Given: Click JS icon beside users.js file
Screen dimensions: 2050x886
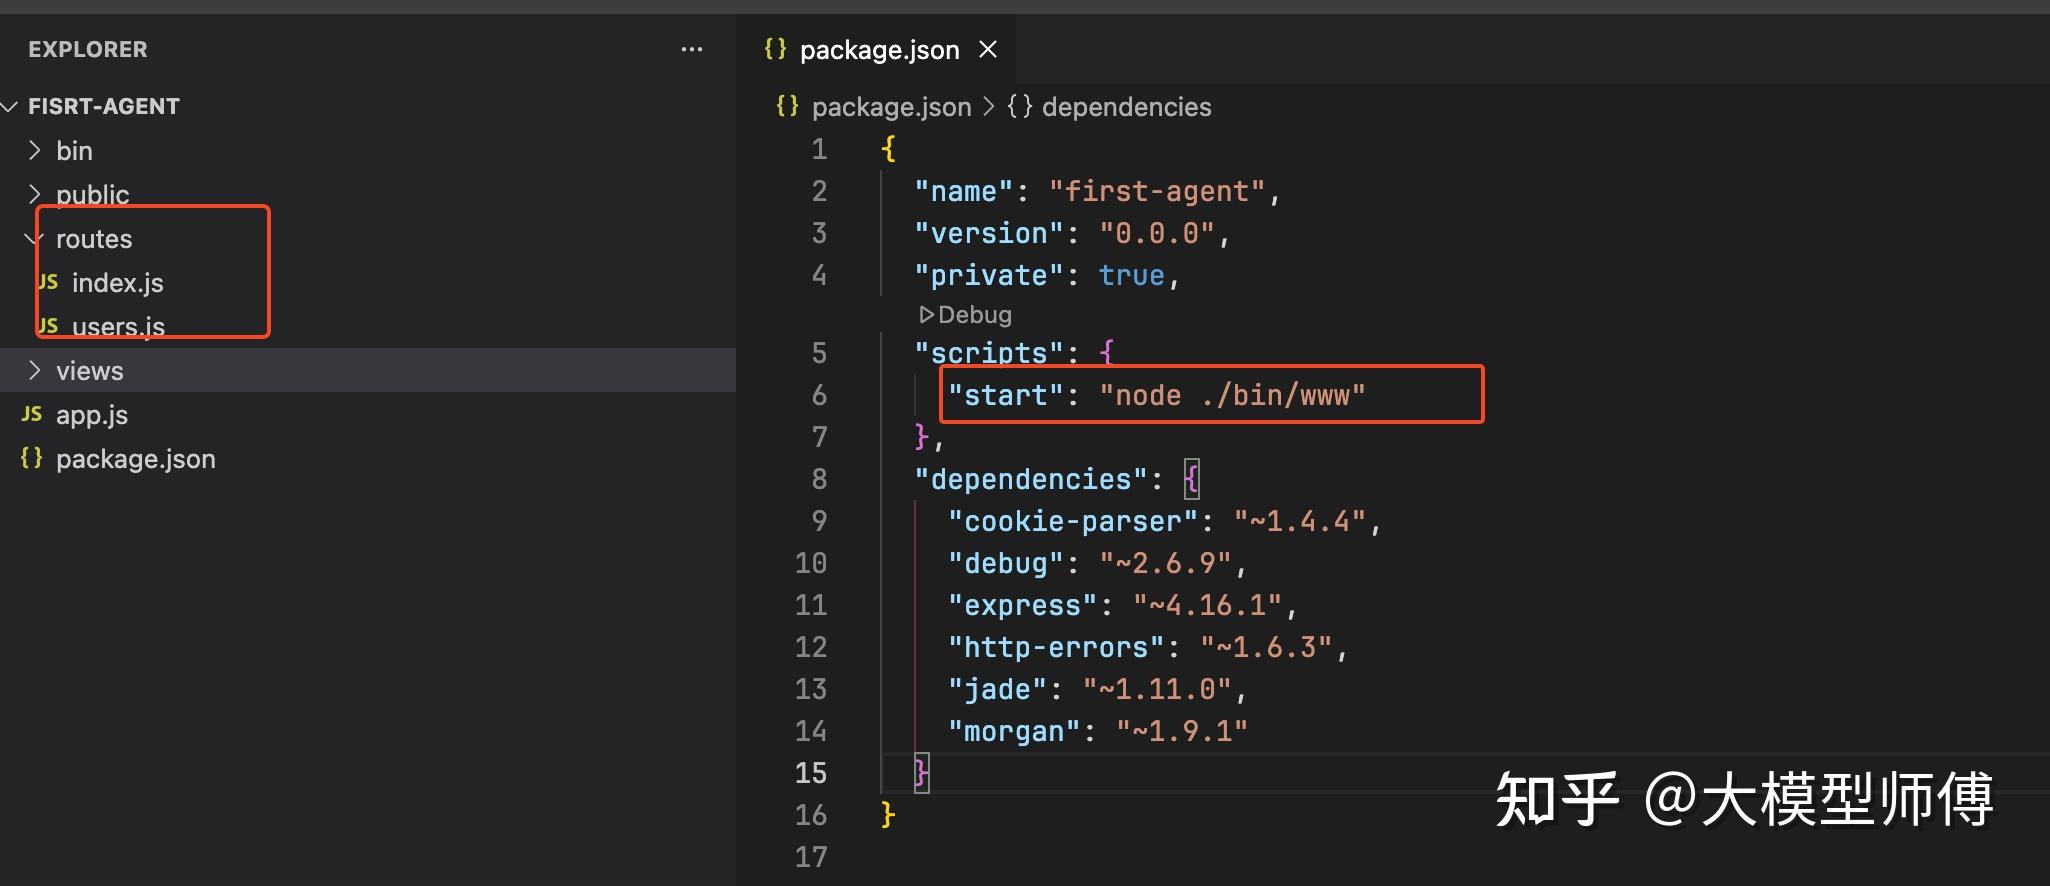Looking at the screenshot, I should tap(48, 326).
